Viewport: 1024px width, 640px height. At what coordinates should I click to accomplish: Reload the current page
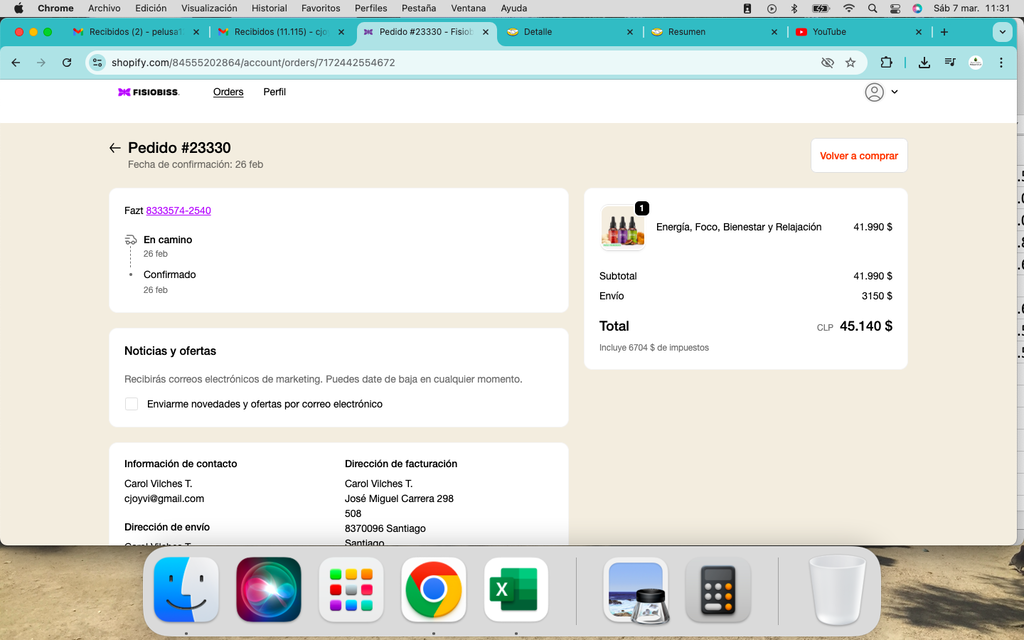pyautogui.click(x=67, y=63)
